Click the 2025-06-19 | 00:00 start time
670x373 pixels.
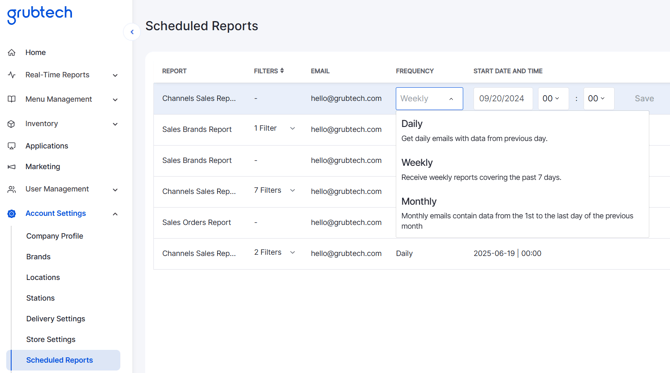pyautogui.click(x=507, y=253)
